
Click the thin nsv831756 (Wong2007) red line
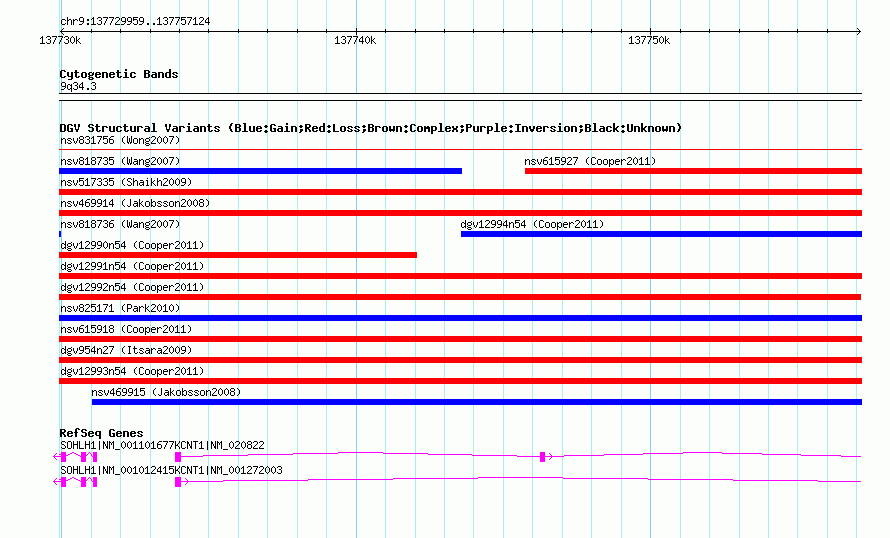click(x=460, y=150)
